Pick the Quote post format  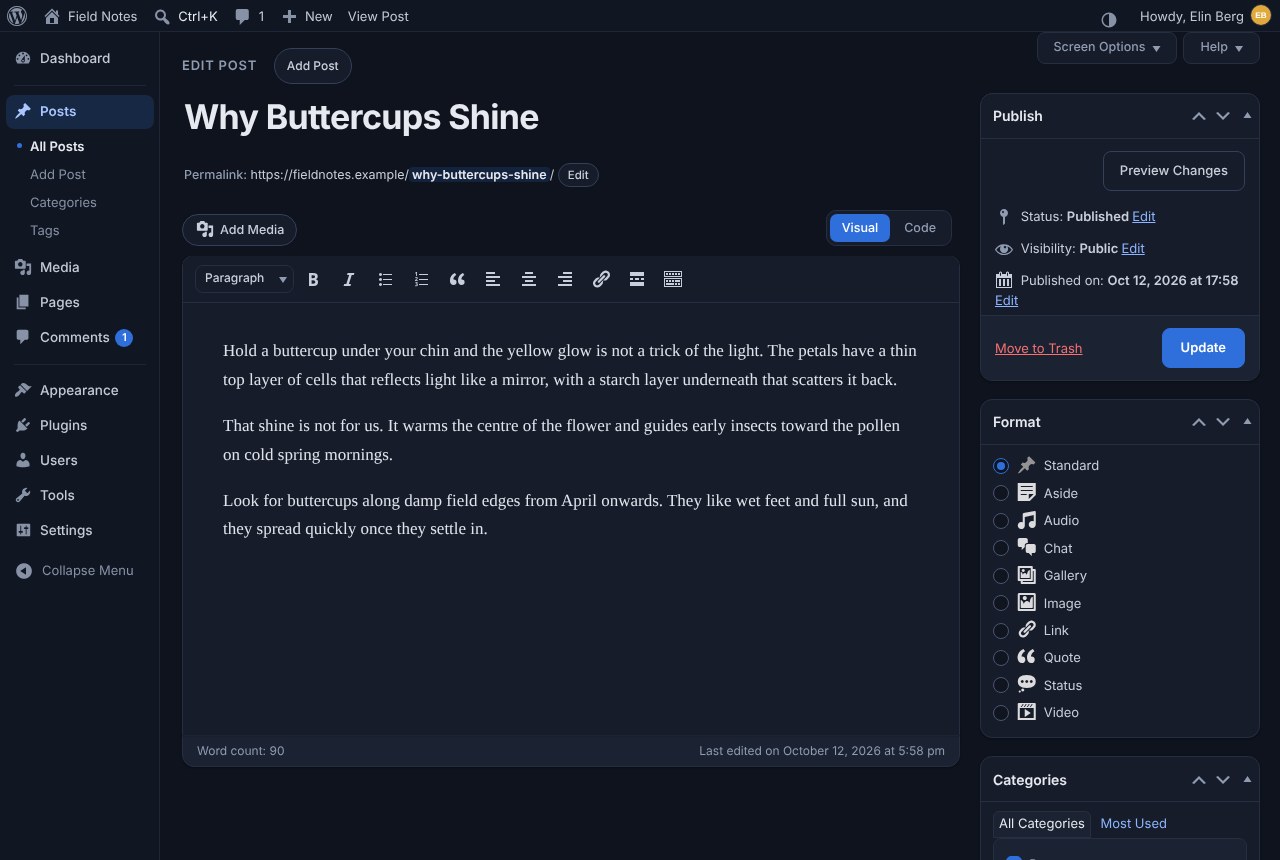1001,658
